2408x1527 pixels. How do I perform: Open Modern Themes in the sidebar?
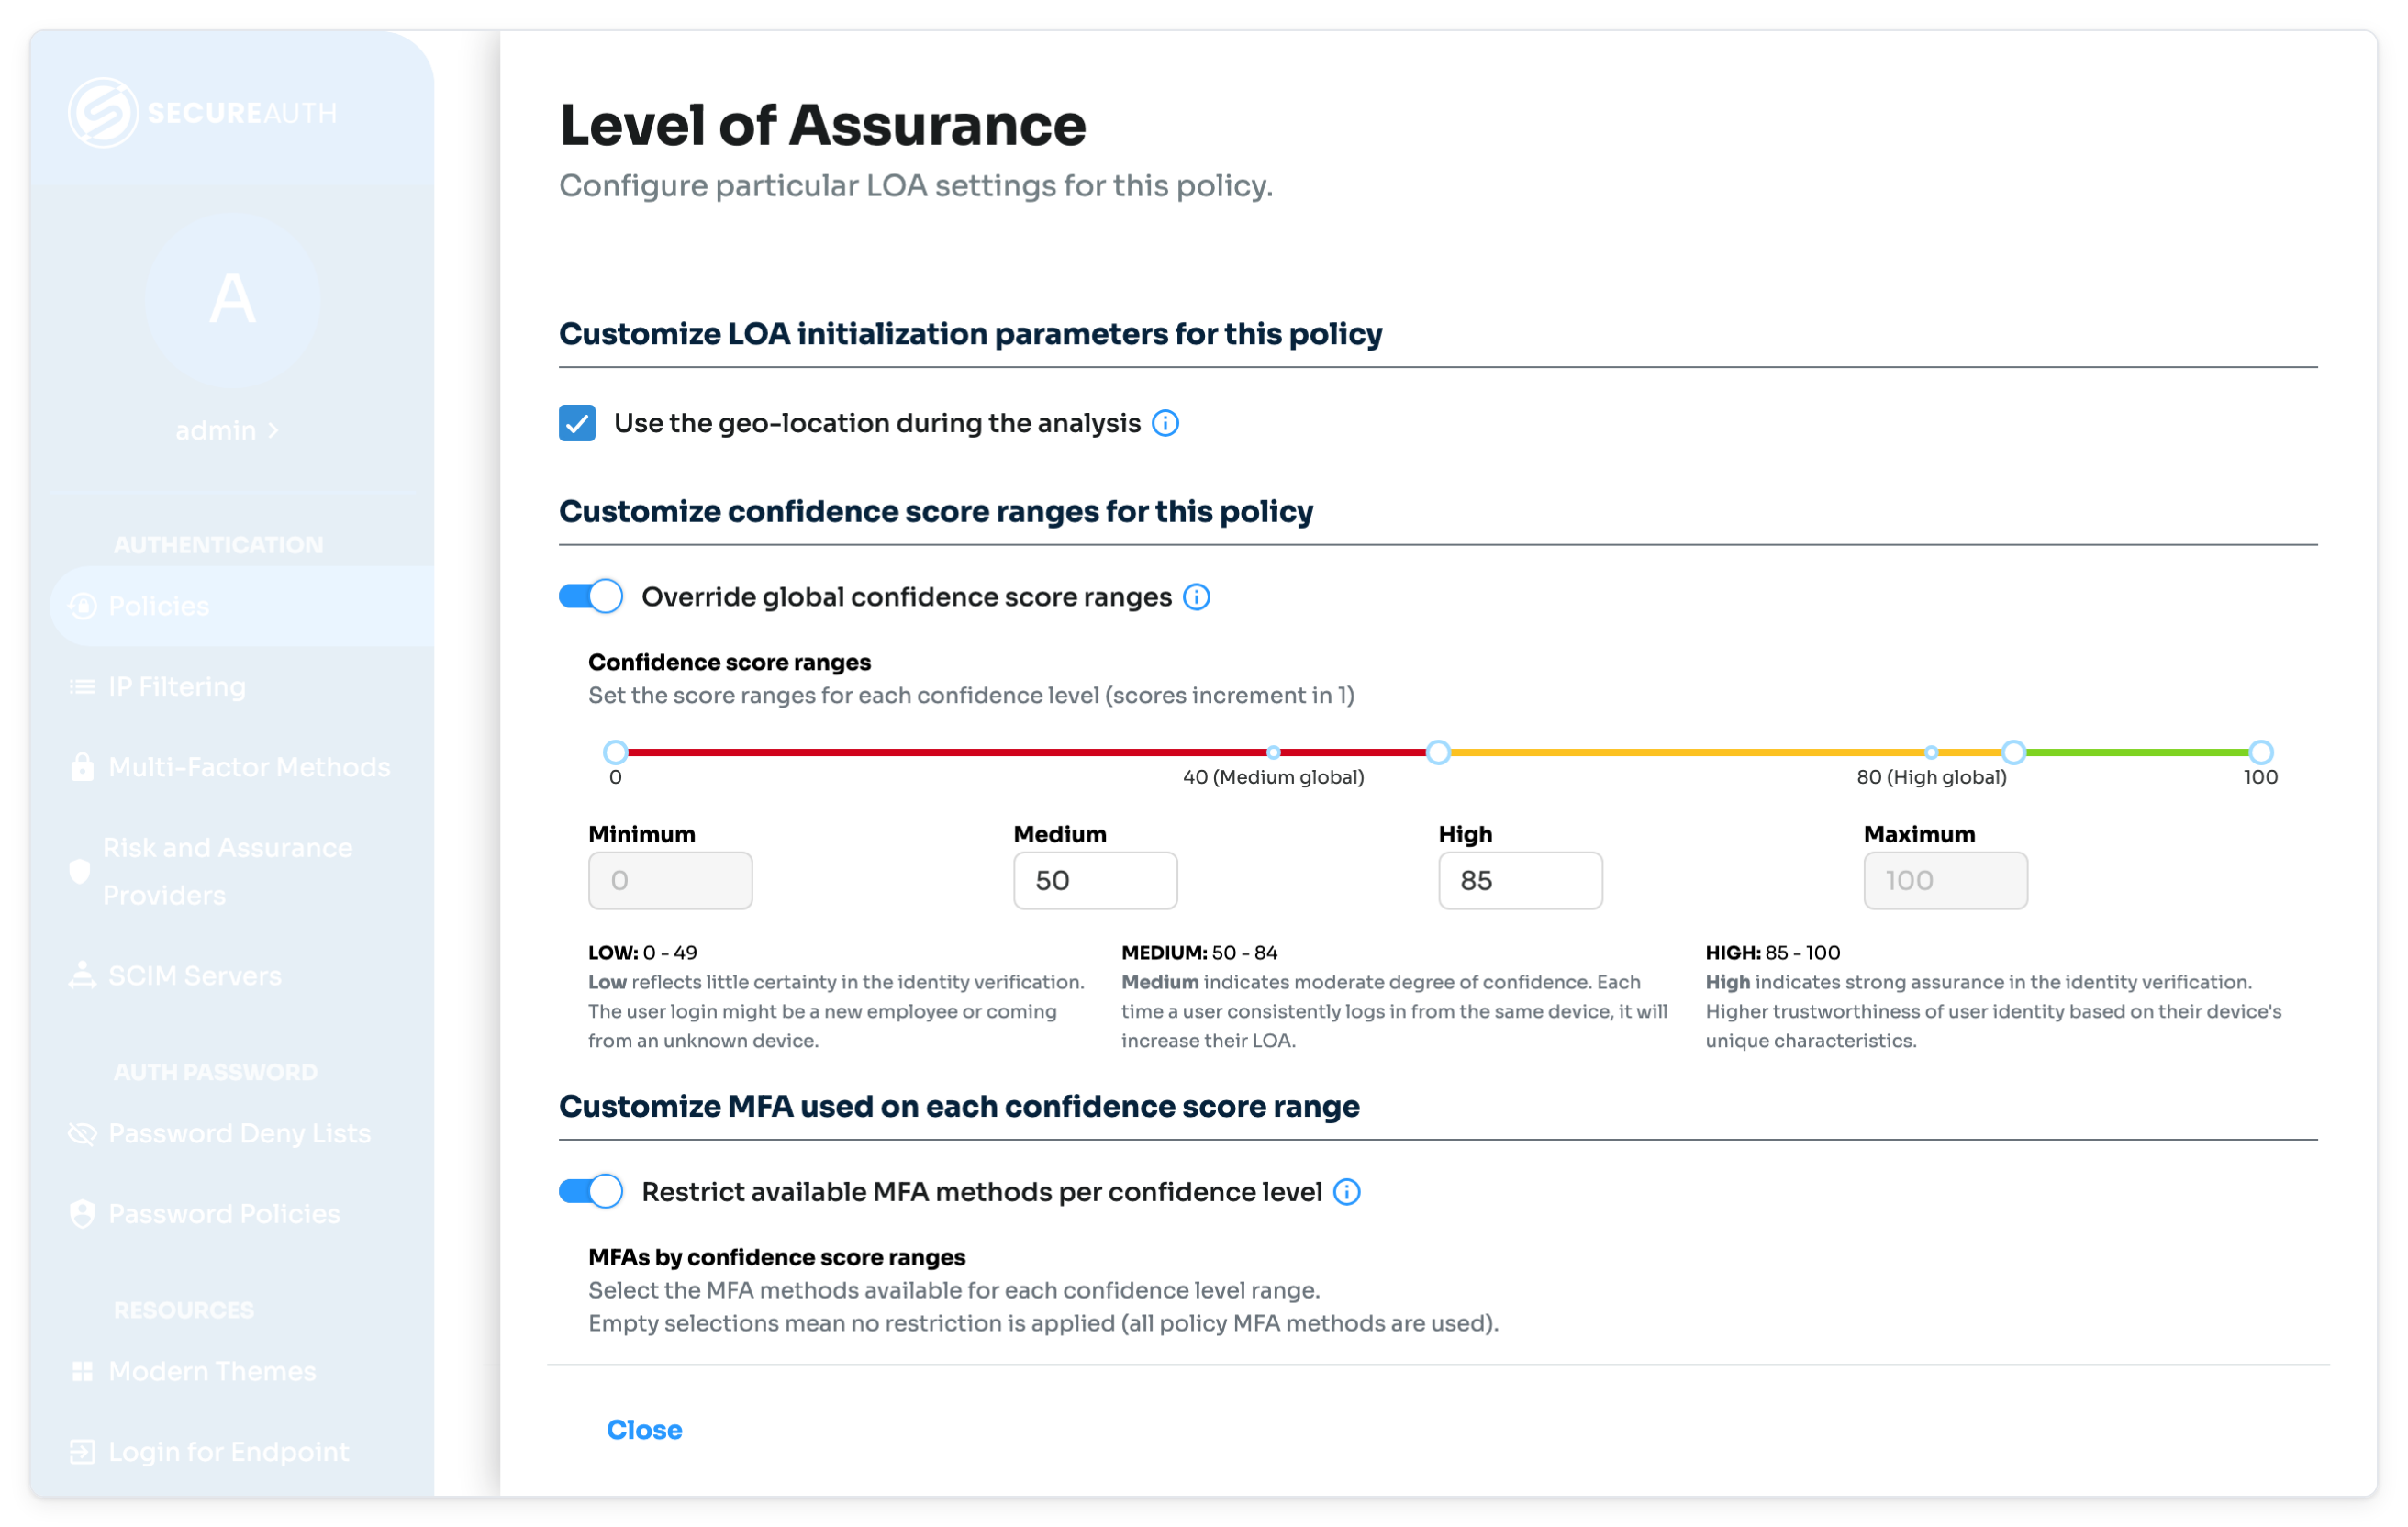[242, 1371]
